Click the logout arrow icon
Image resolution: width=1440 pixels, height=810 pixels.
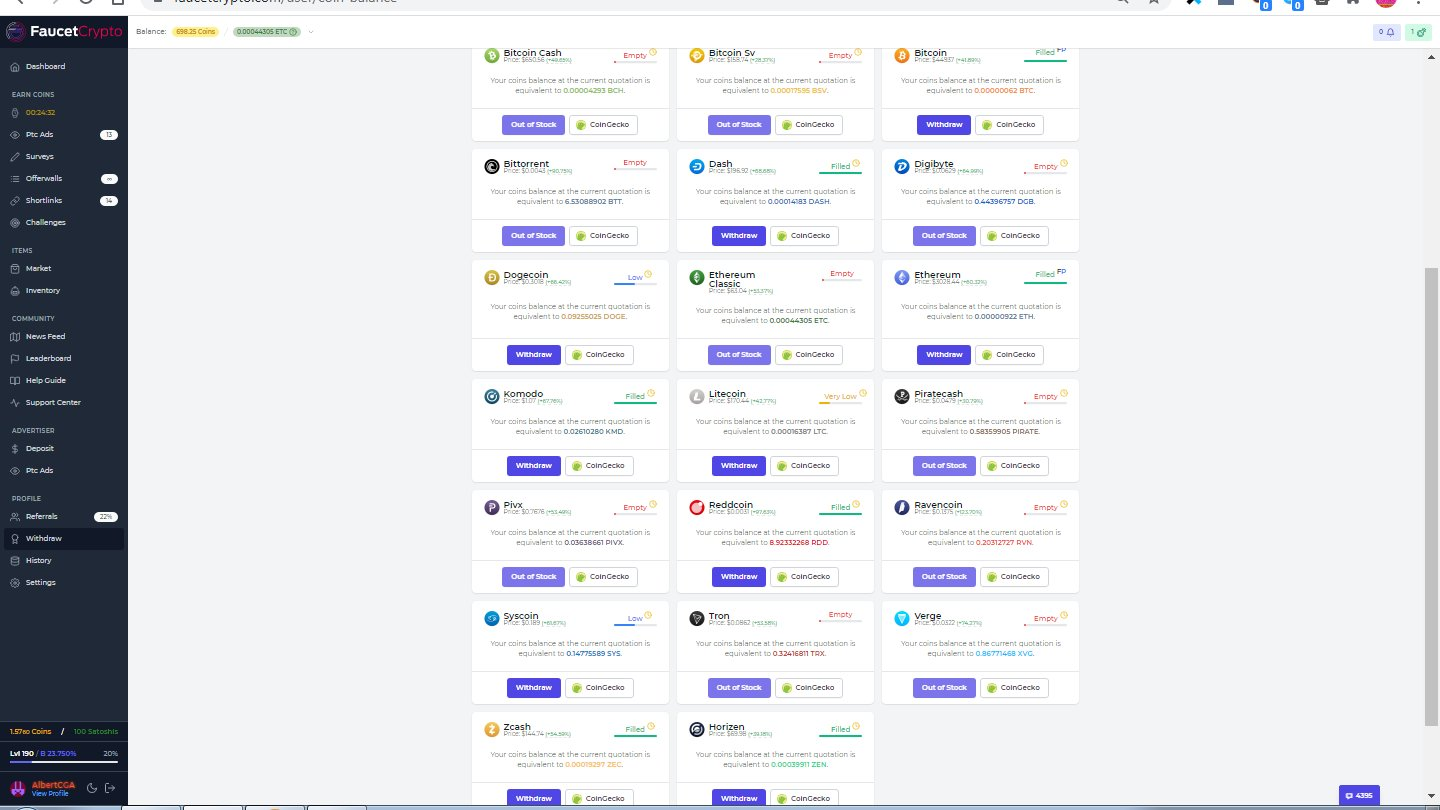(x=110, y=788)
